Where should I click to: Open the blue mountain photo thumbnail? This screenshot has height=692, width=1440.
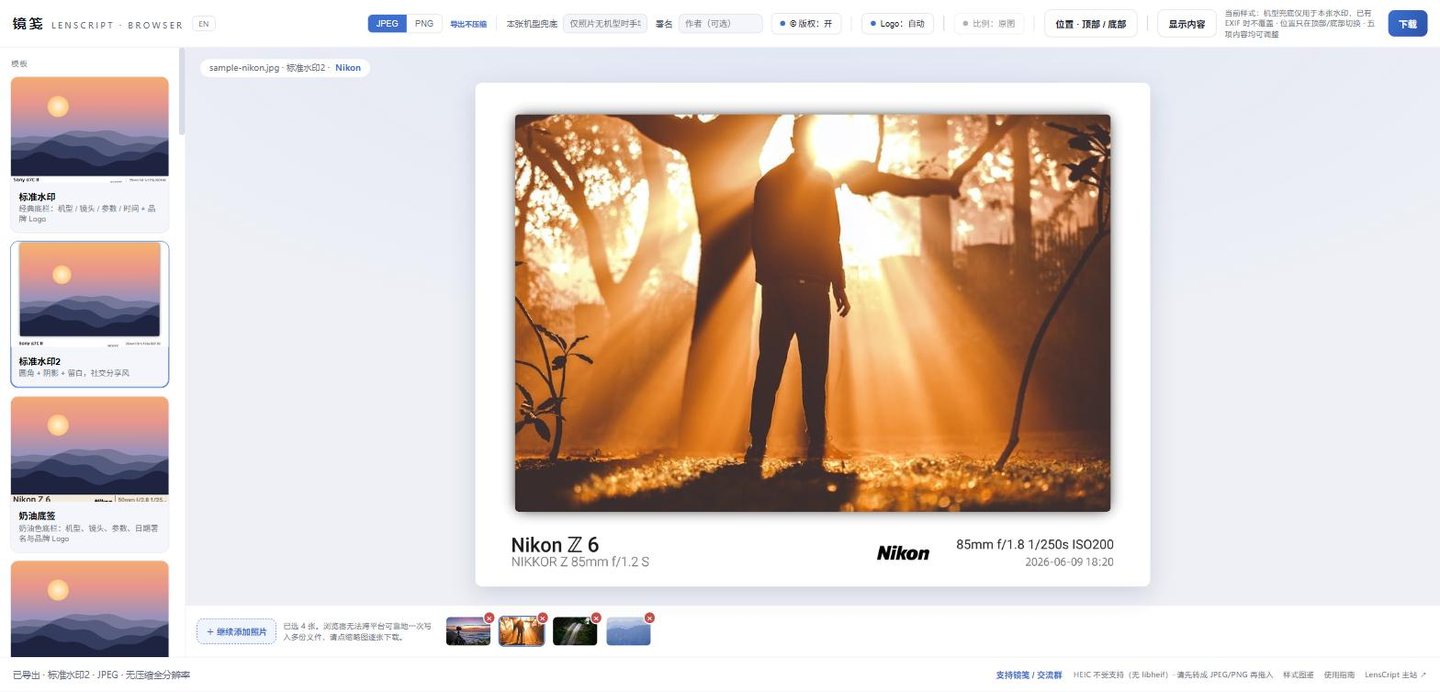click(628, 631)
